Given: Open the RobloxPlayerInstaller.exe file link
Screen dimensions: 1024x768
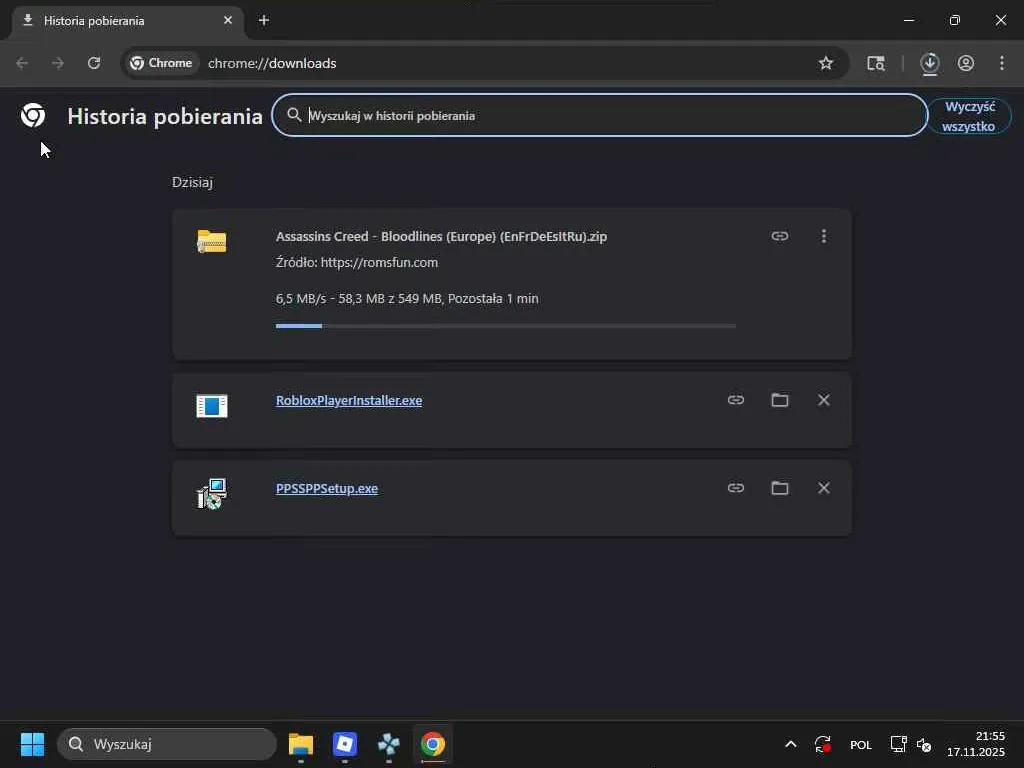Looking at the screenshot, I should [x=349, y=400].
